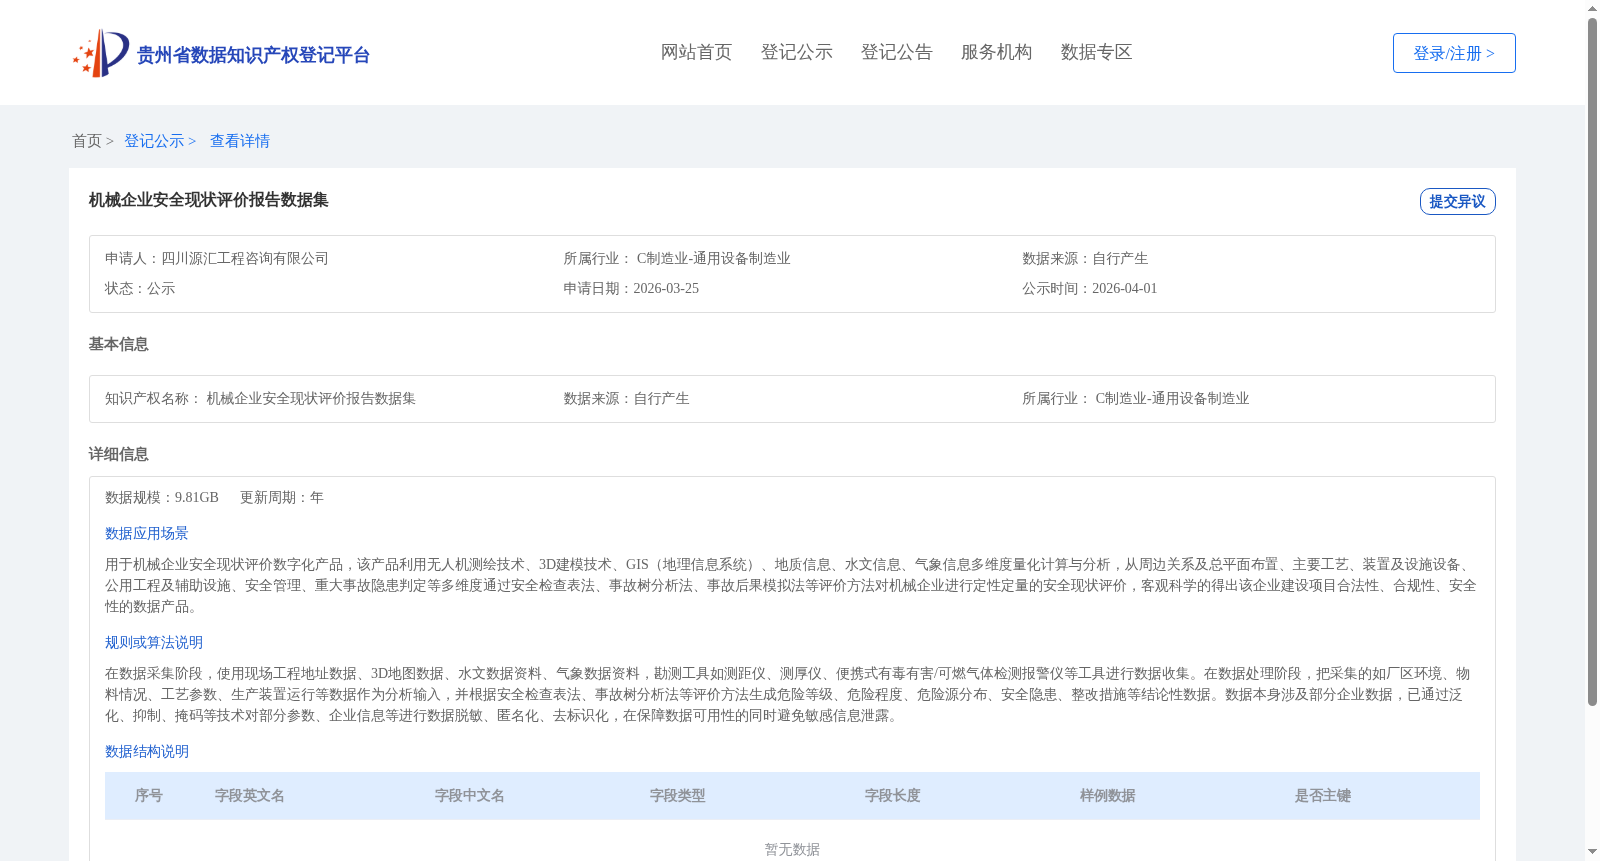The image size is (1600, 861).
Task: Go to 网站首页 menu item
Action: pos(696,52)
